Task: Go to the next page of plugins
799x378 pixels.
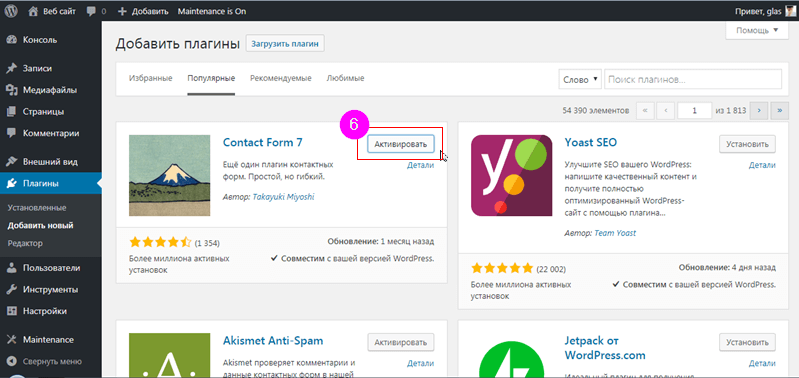Action: click(759, 111)
